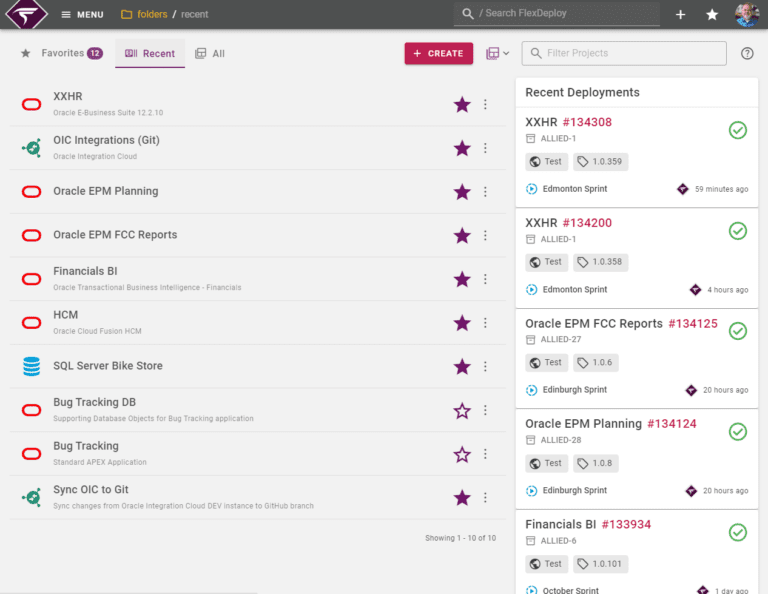This screenshot has width=768, height=594.
Task: Open the help question mark icon
Action: tap(747, 53)
